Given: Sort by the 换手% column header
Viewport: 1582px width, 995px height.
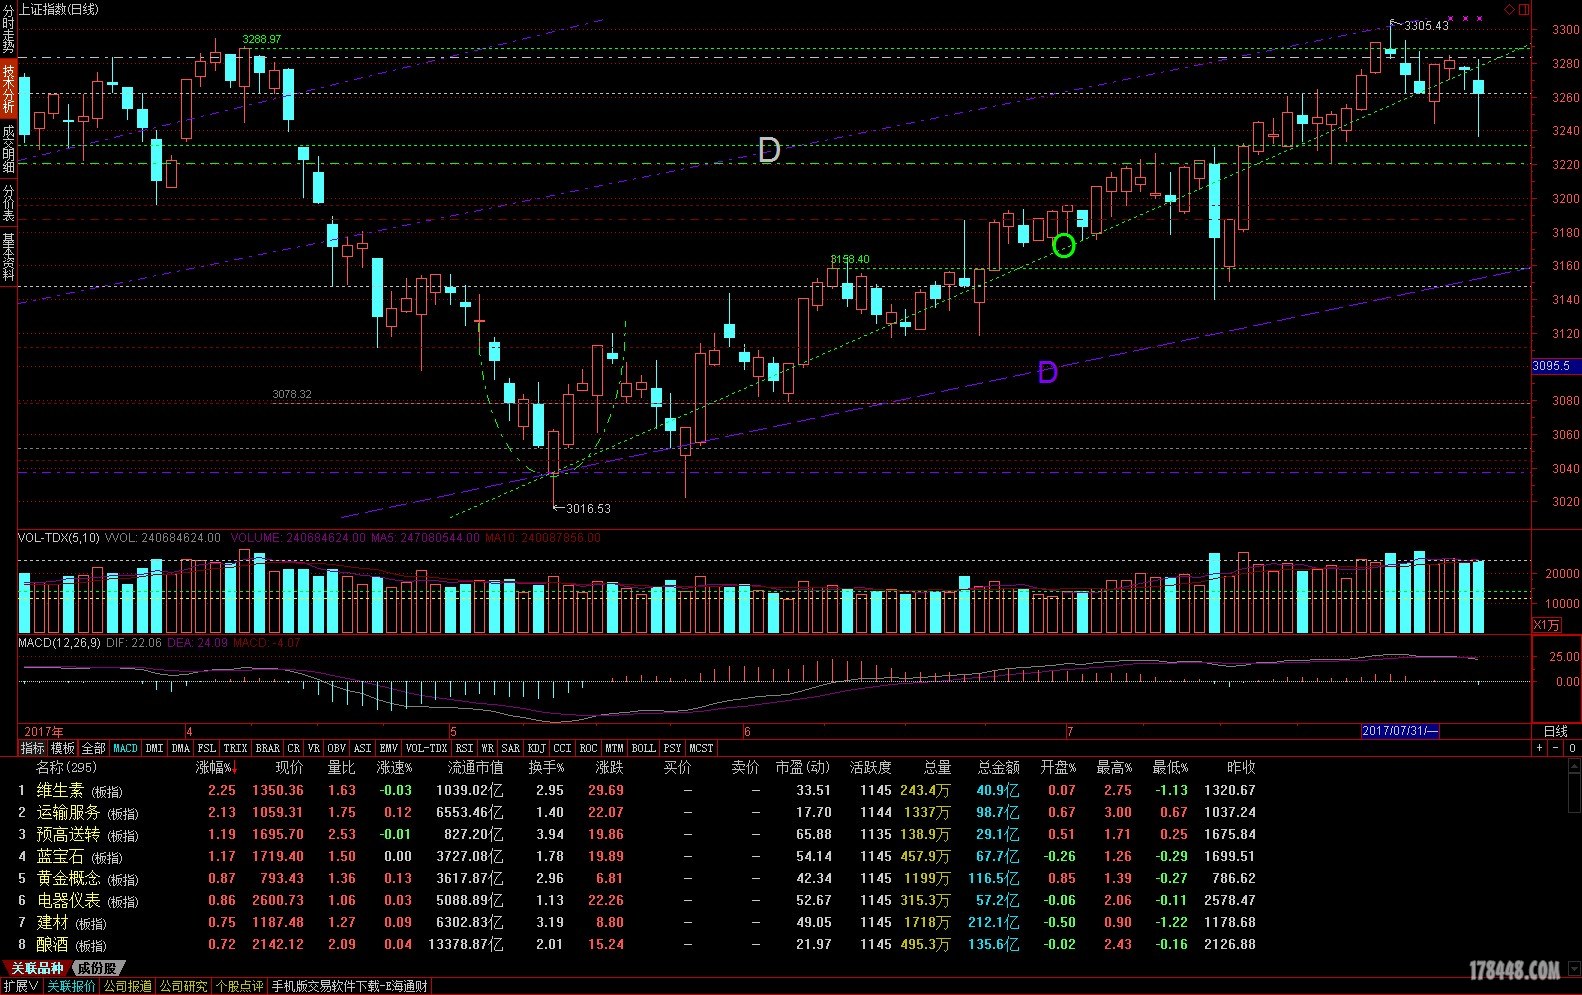Looking at the screenshot, I should click(546, 767).
